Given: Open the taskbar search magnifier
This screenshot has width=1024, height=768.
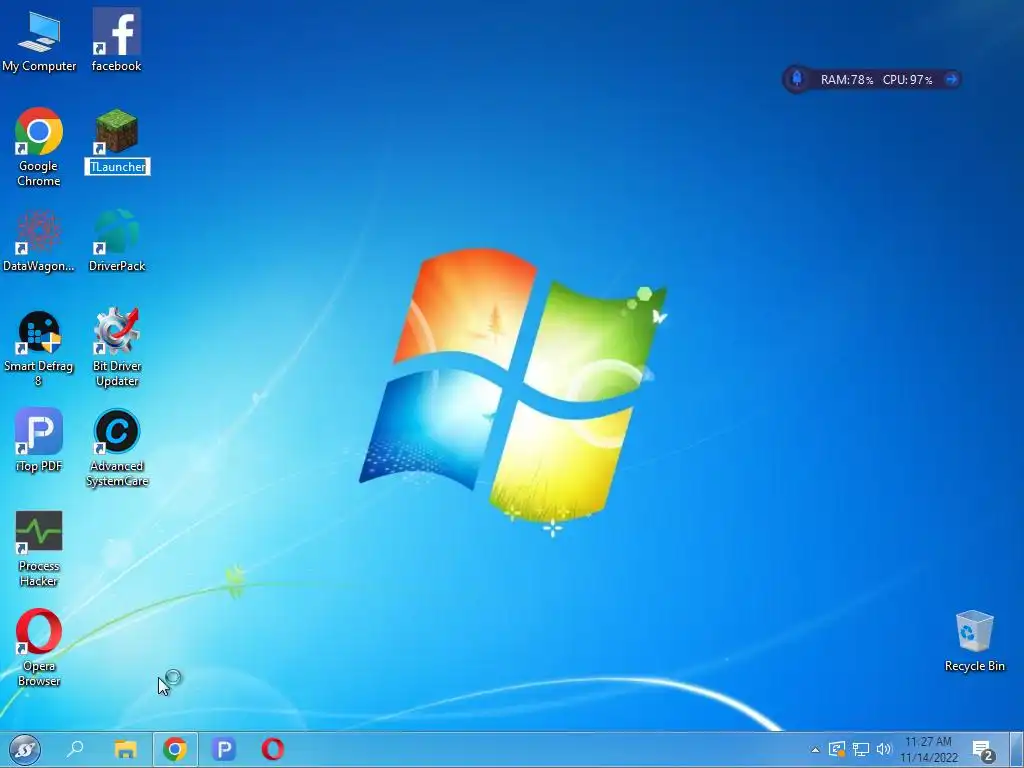Looking at the screenshot, I should coord(75,748).
